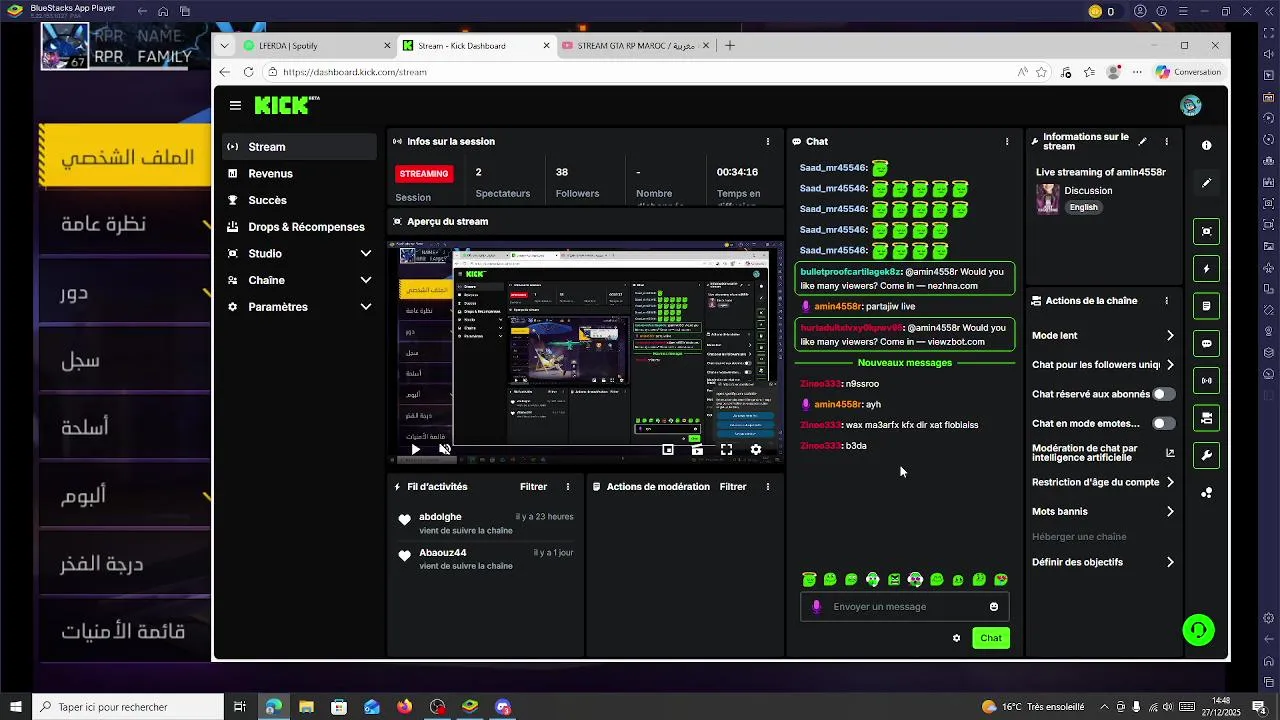Open Revenus in the sidebar
This screenshot has height=720, width=1280.
point(299,173)
